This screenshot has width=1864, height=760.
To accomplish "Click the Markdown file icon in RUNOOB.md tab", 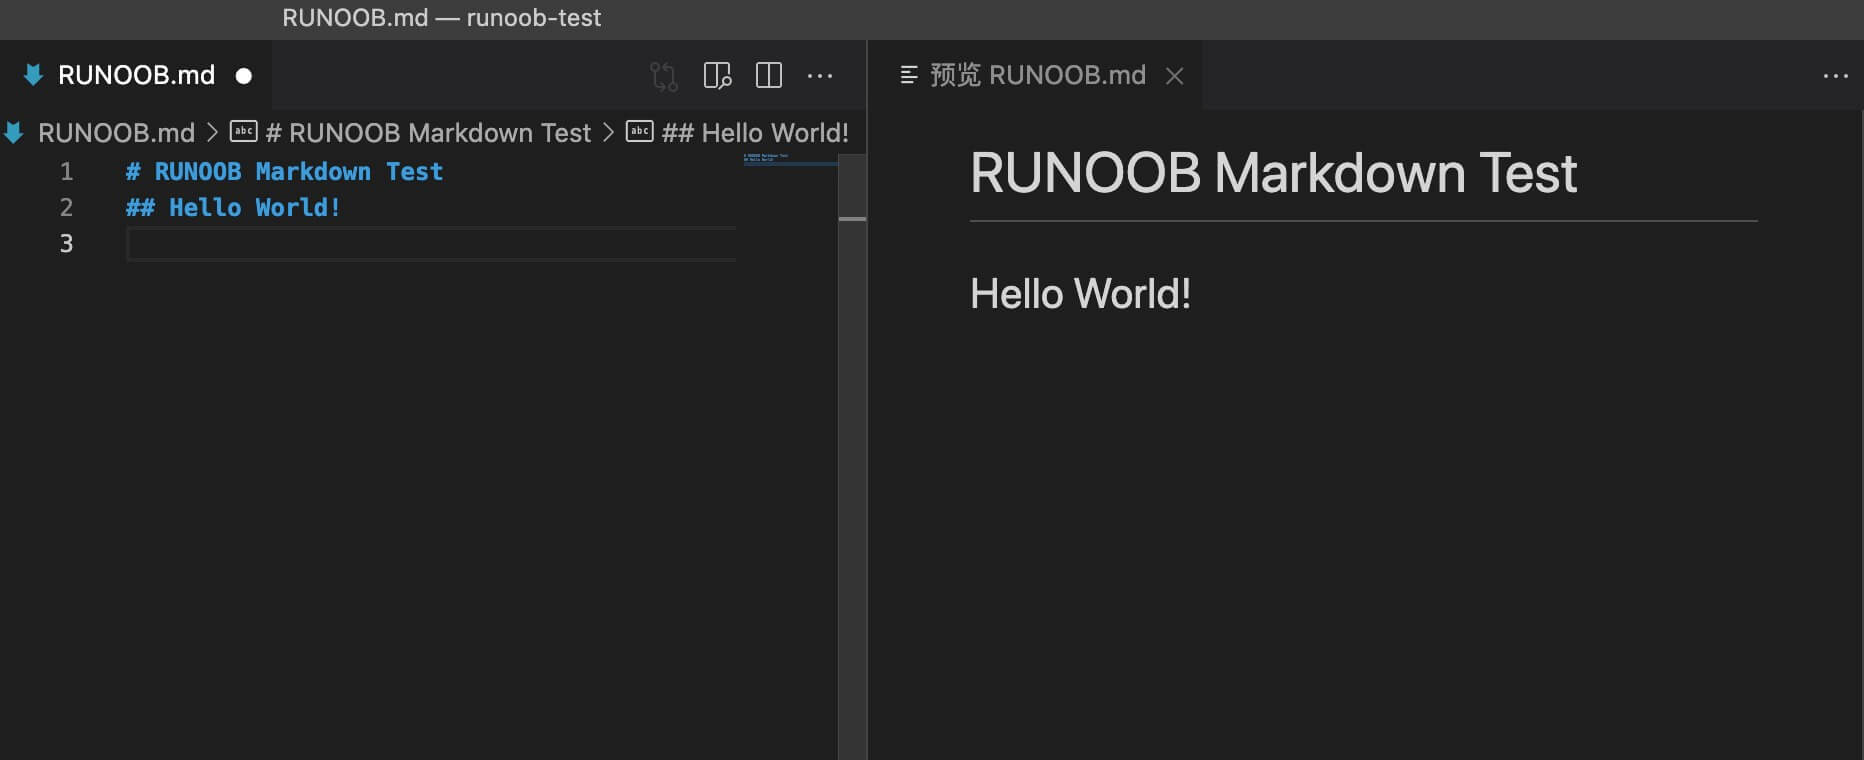I will pyautogui.click(x=33, y=75).
